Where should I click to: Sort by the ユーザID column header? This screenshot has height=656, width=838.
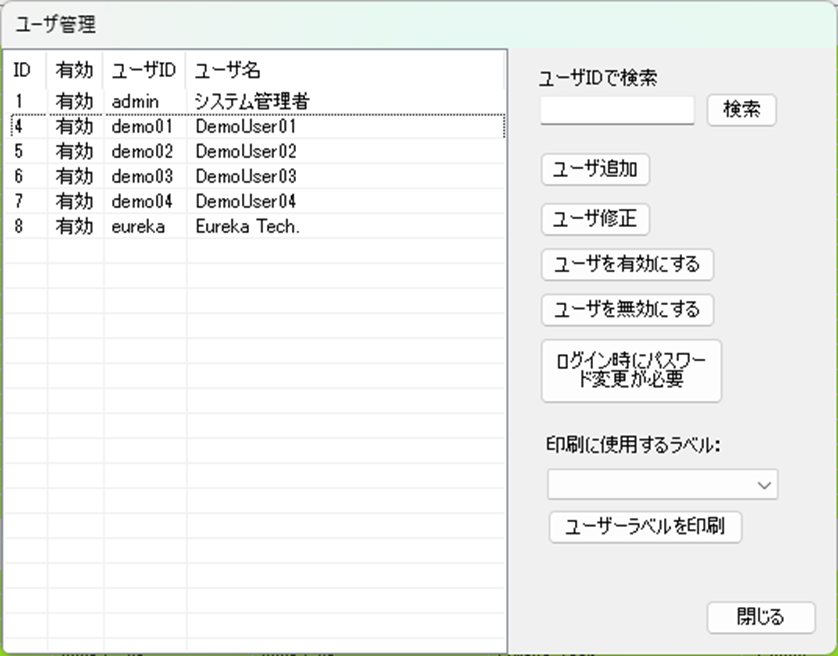(x=144, y=71)
